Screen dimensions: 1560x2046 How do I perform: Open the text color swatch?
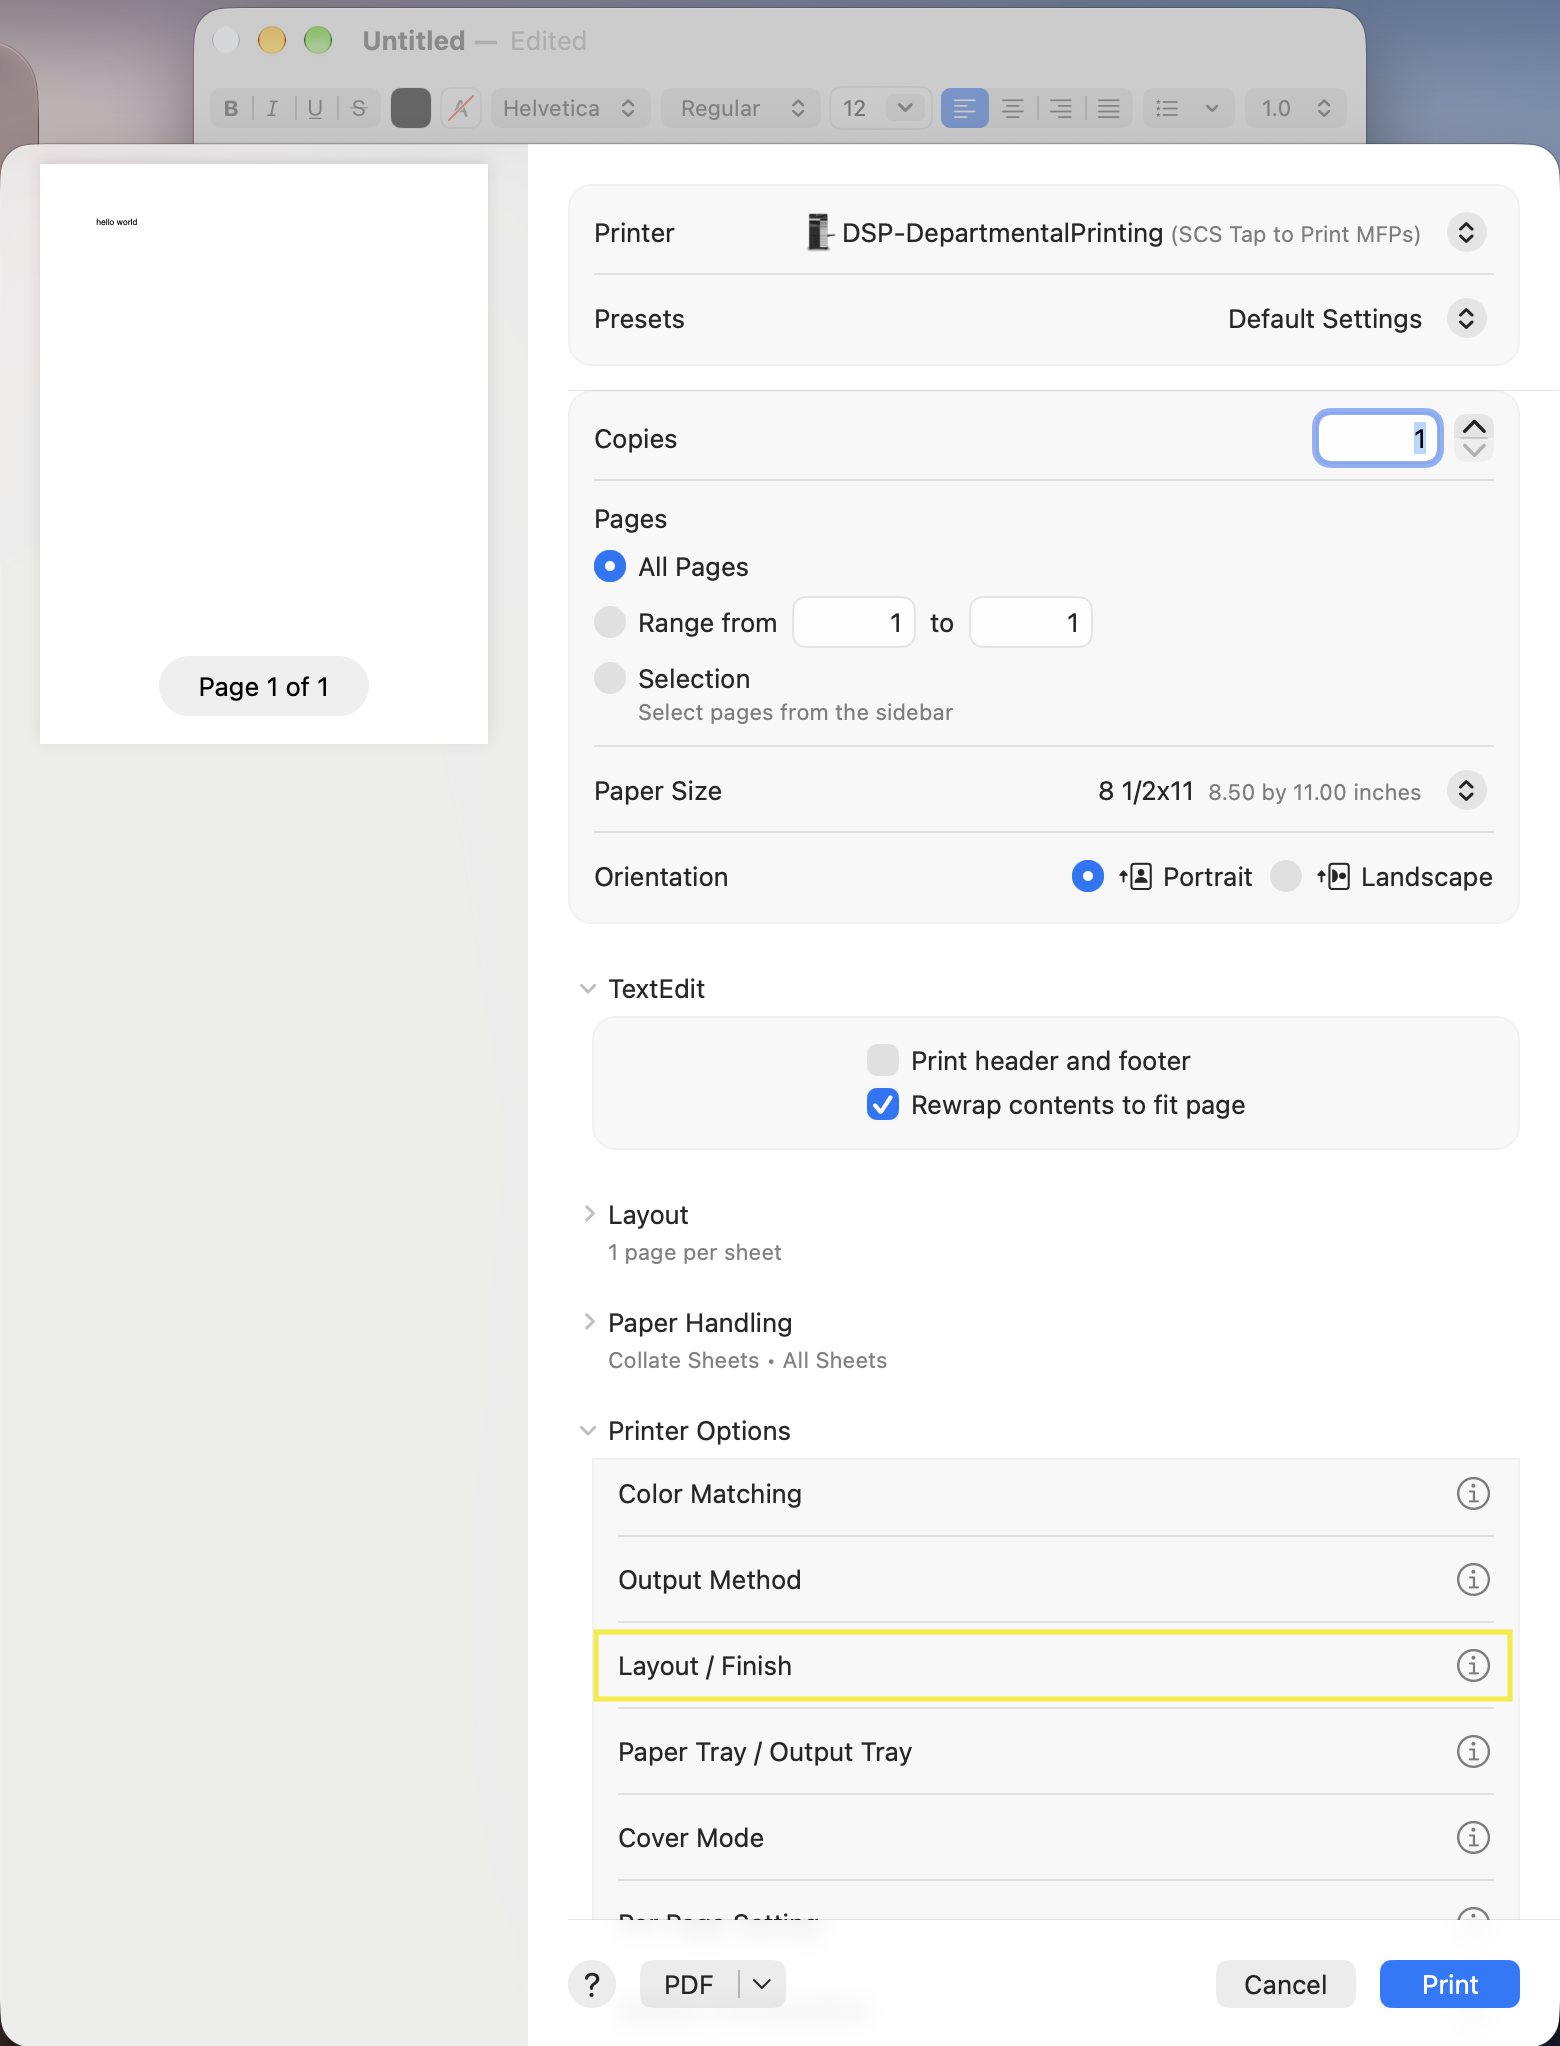pos(410,108)
